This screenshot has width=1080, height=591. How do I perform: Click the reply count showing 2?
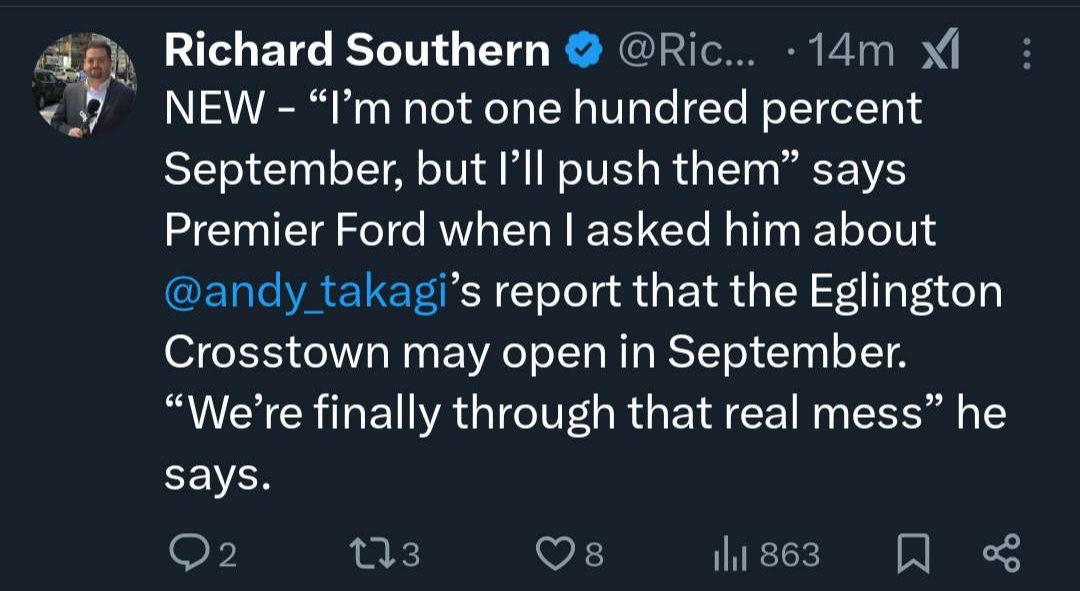coord(227,555)
